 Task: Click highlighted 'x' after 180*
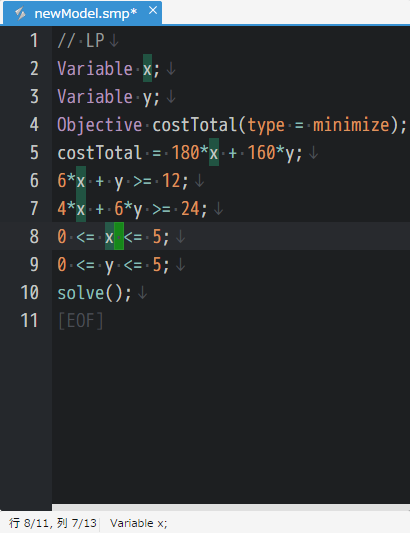coord(214,153)
